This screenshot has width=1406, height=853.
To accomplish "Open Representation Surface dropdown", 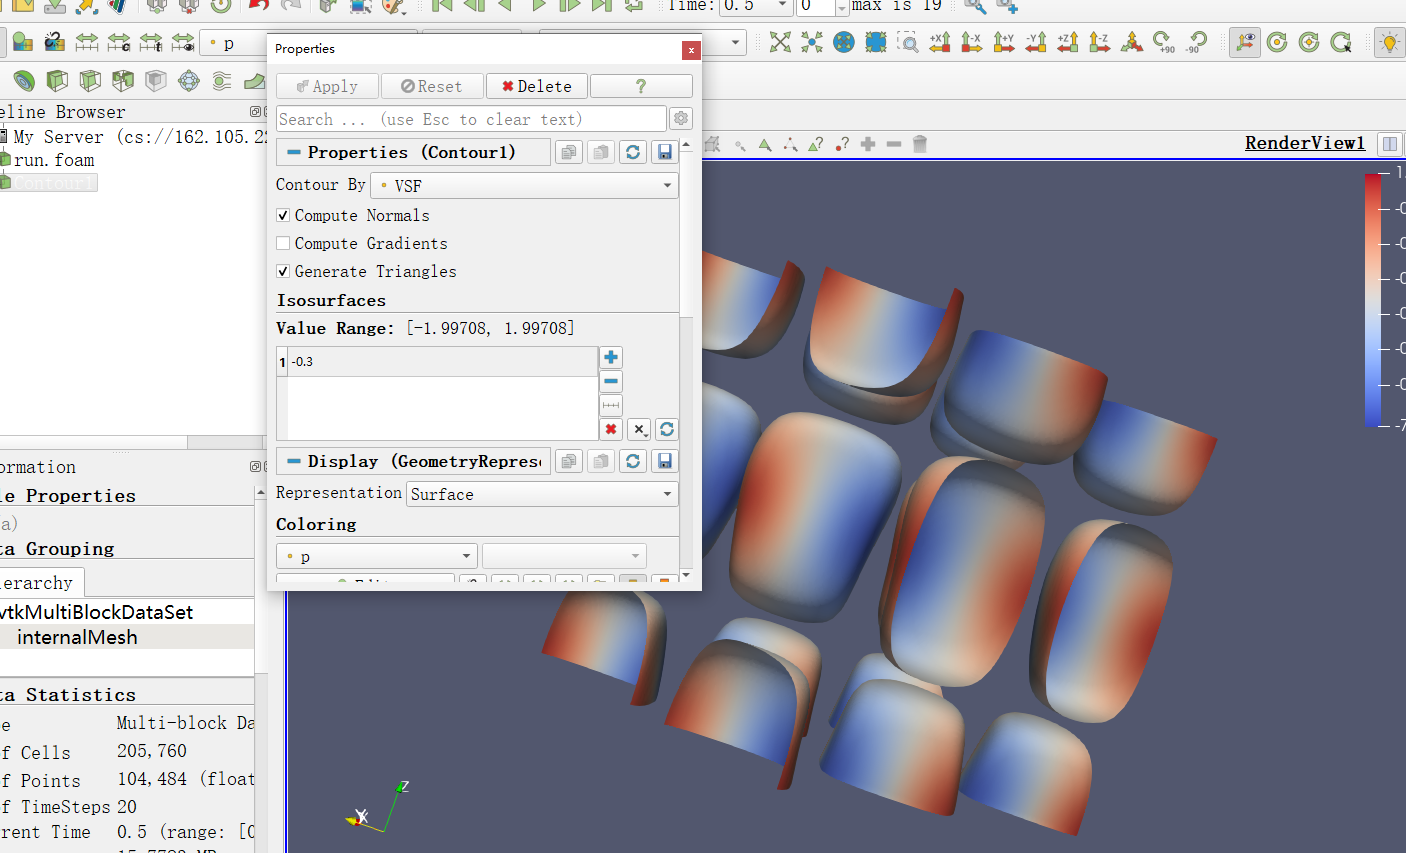I will 542,494.
